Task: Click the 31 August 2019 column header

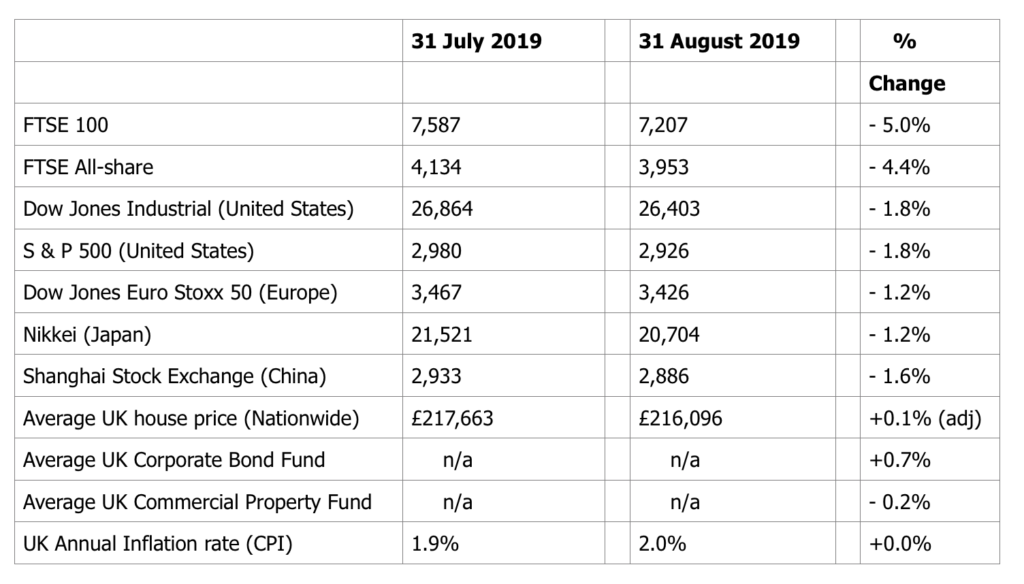Action: pos(719,41)
